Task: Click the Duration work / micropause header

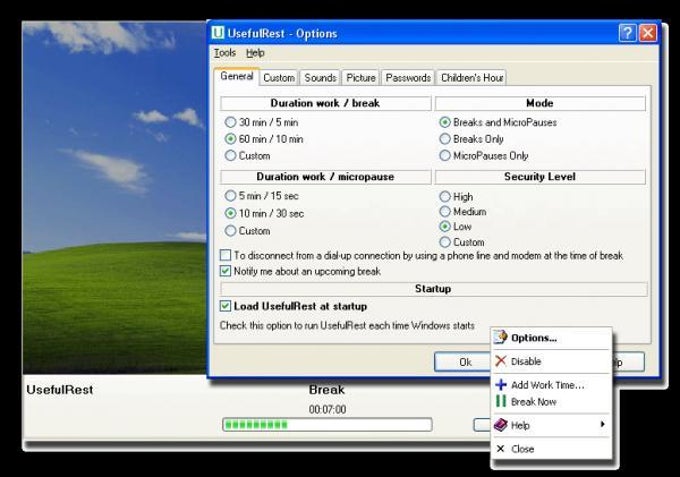Action: click(x=325, y=176)
